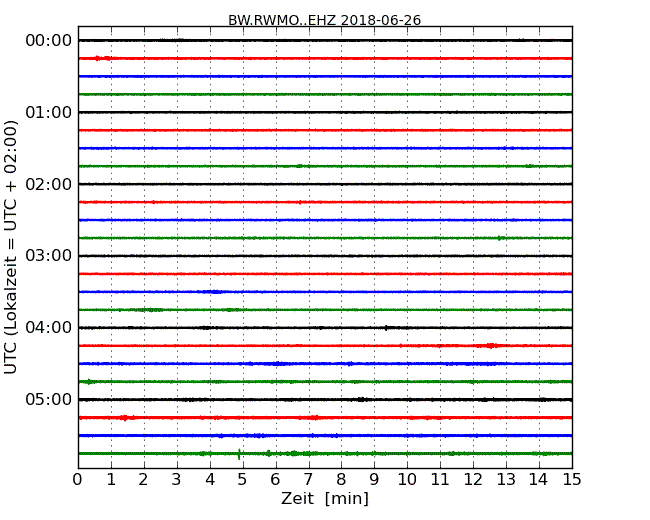Click the red burst near minute 12.5 after 04:00

pyautogui.click(x=491, y=345)
